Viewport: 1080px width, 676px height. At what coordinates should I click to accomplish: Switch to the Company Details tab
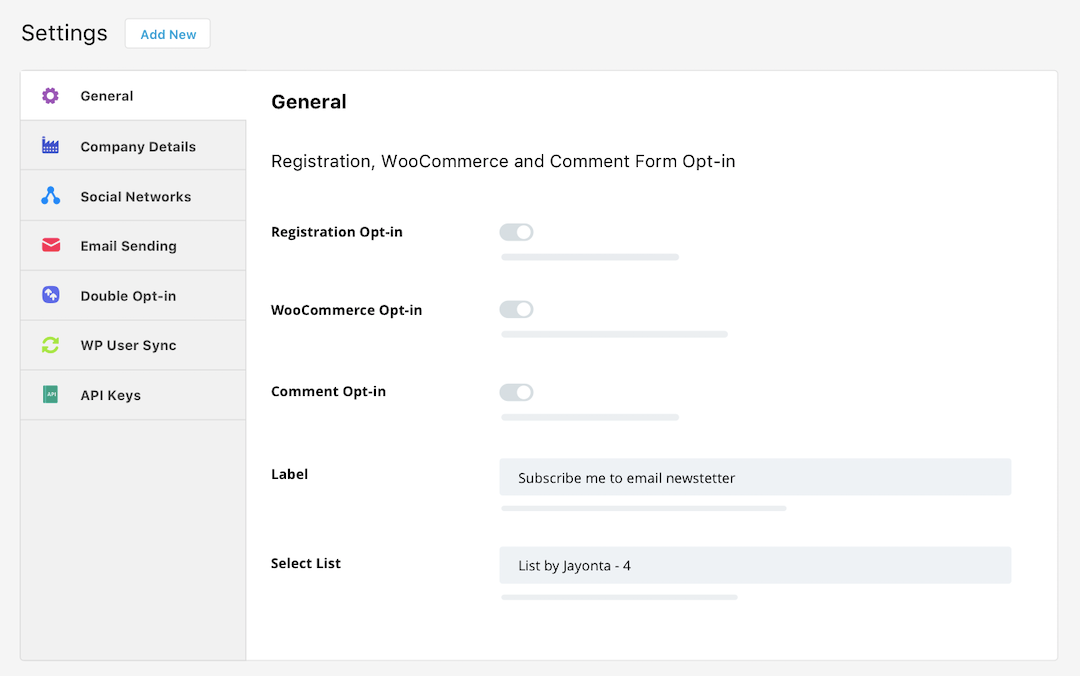(138, 147)
